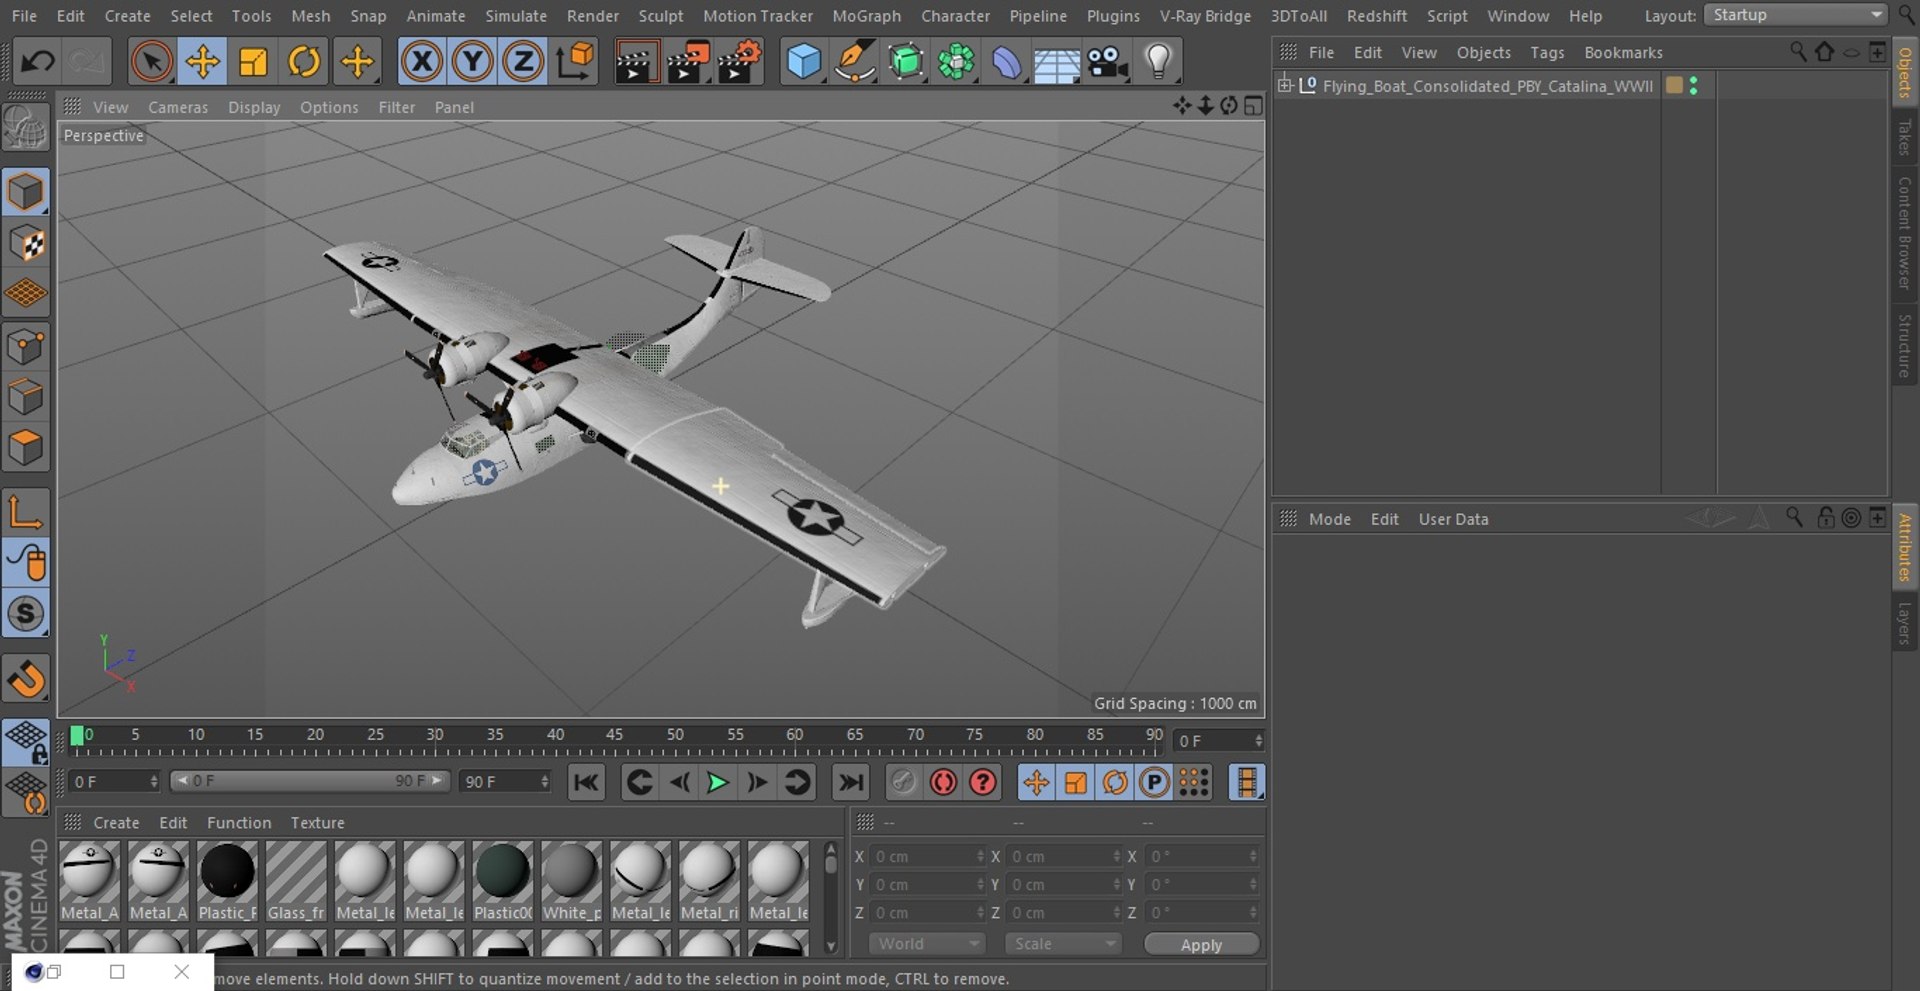Click the Make Editable icon
The height and width of the screenshot is (991, 1920).
[x=25, y=129]
